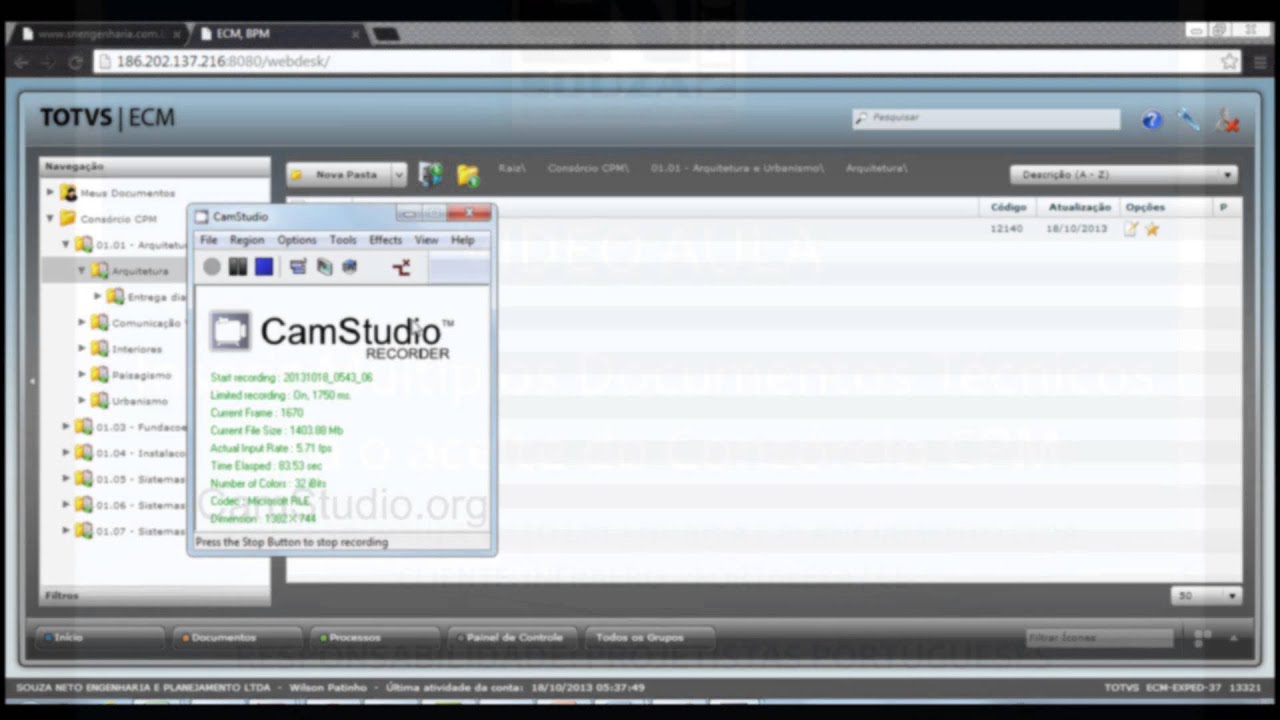Click the publish document icon beside Nova Pasta
Viewport: 1280px width, 720px height.
(431, 174)
